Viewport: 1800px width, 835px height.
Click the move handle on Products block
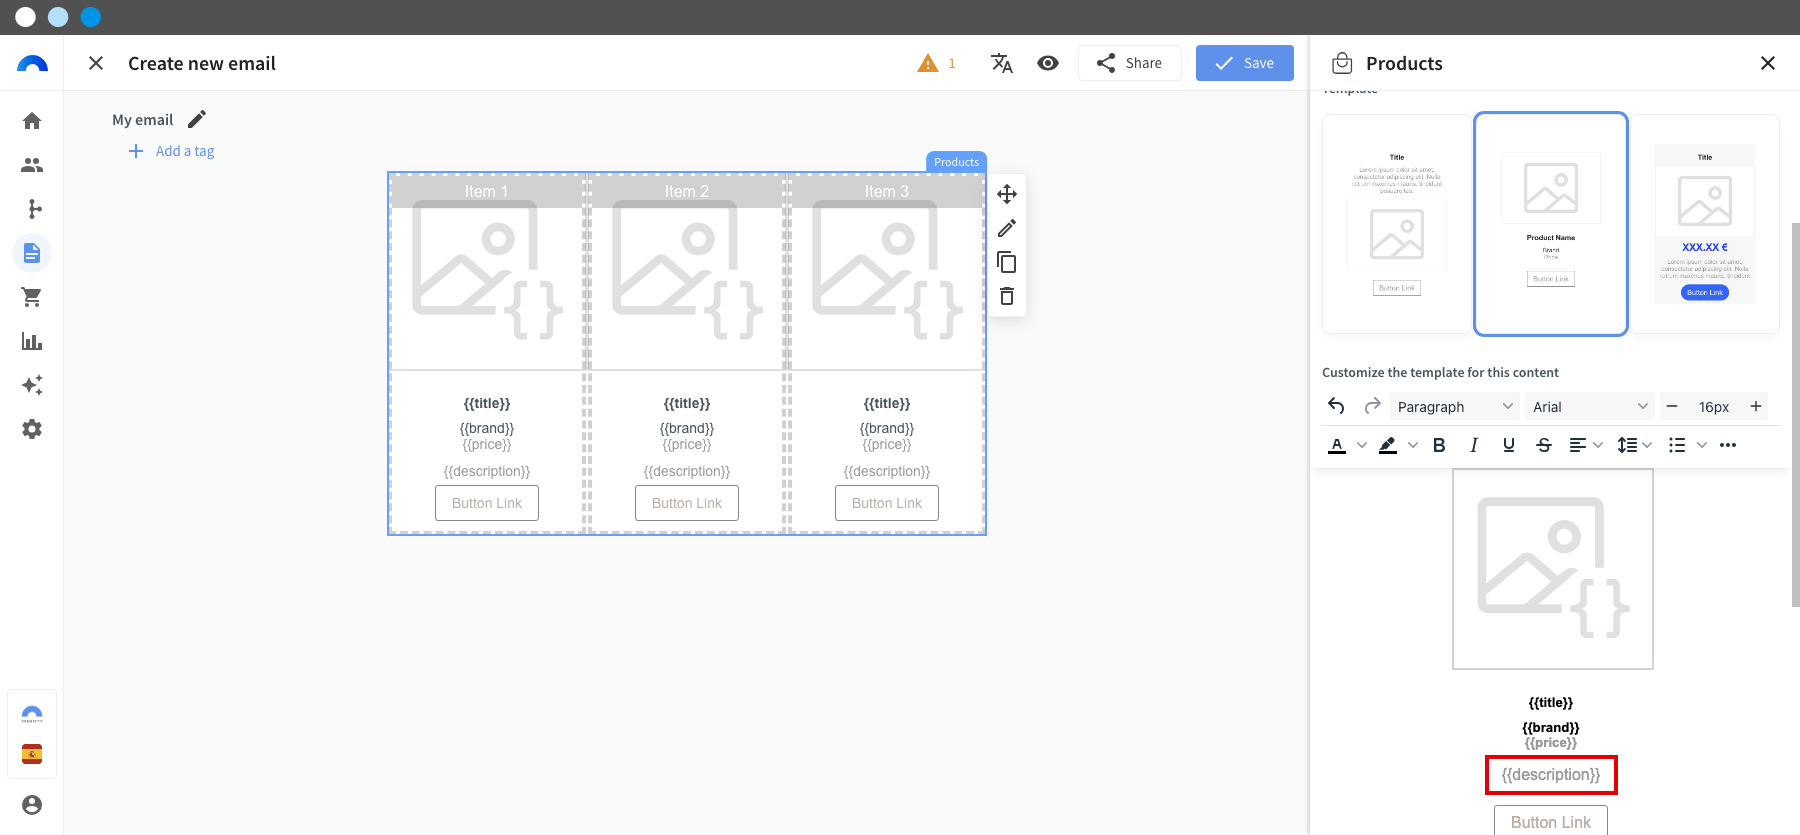tap(1007, 194)
